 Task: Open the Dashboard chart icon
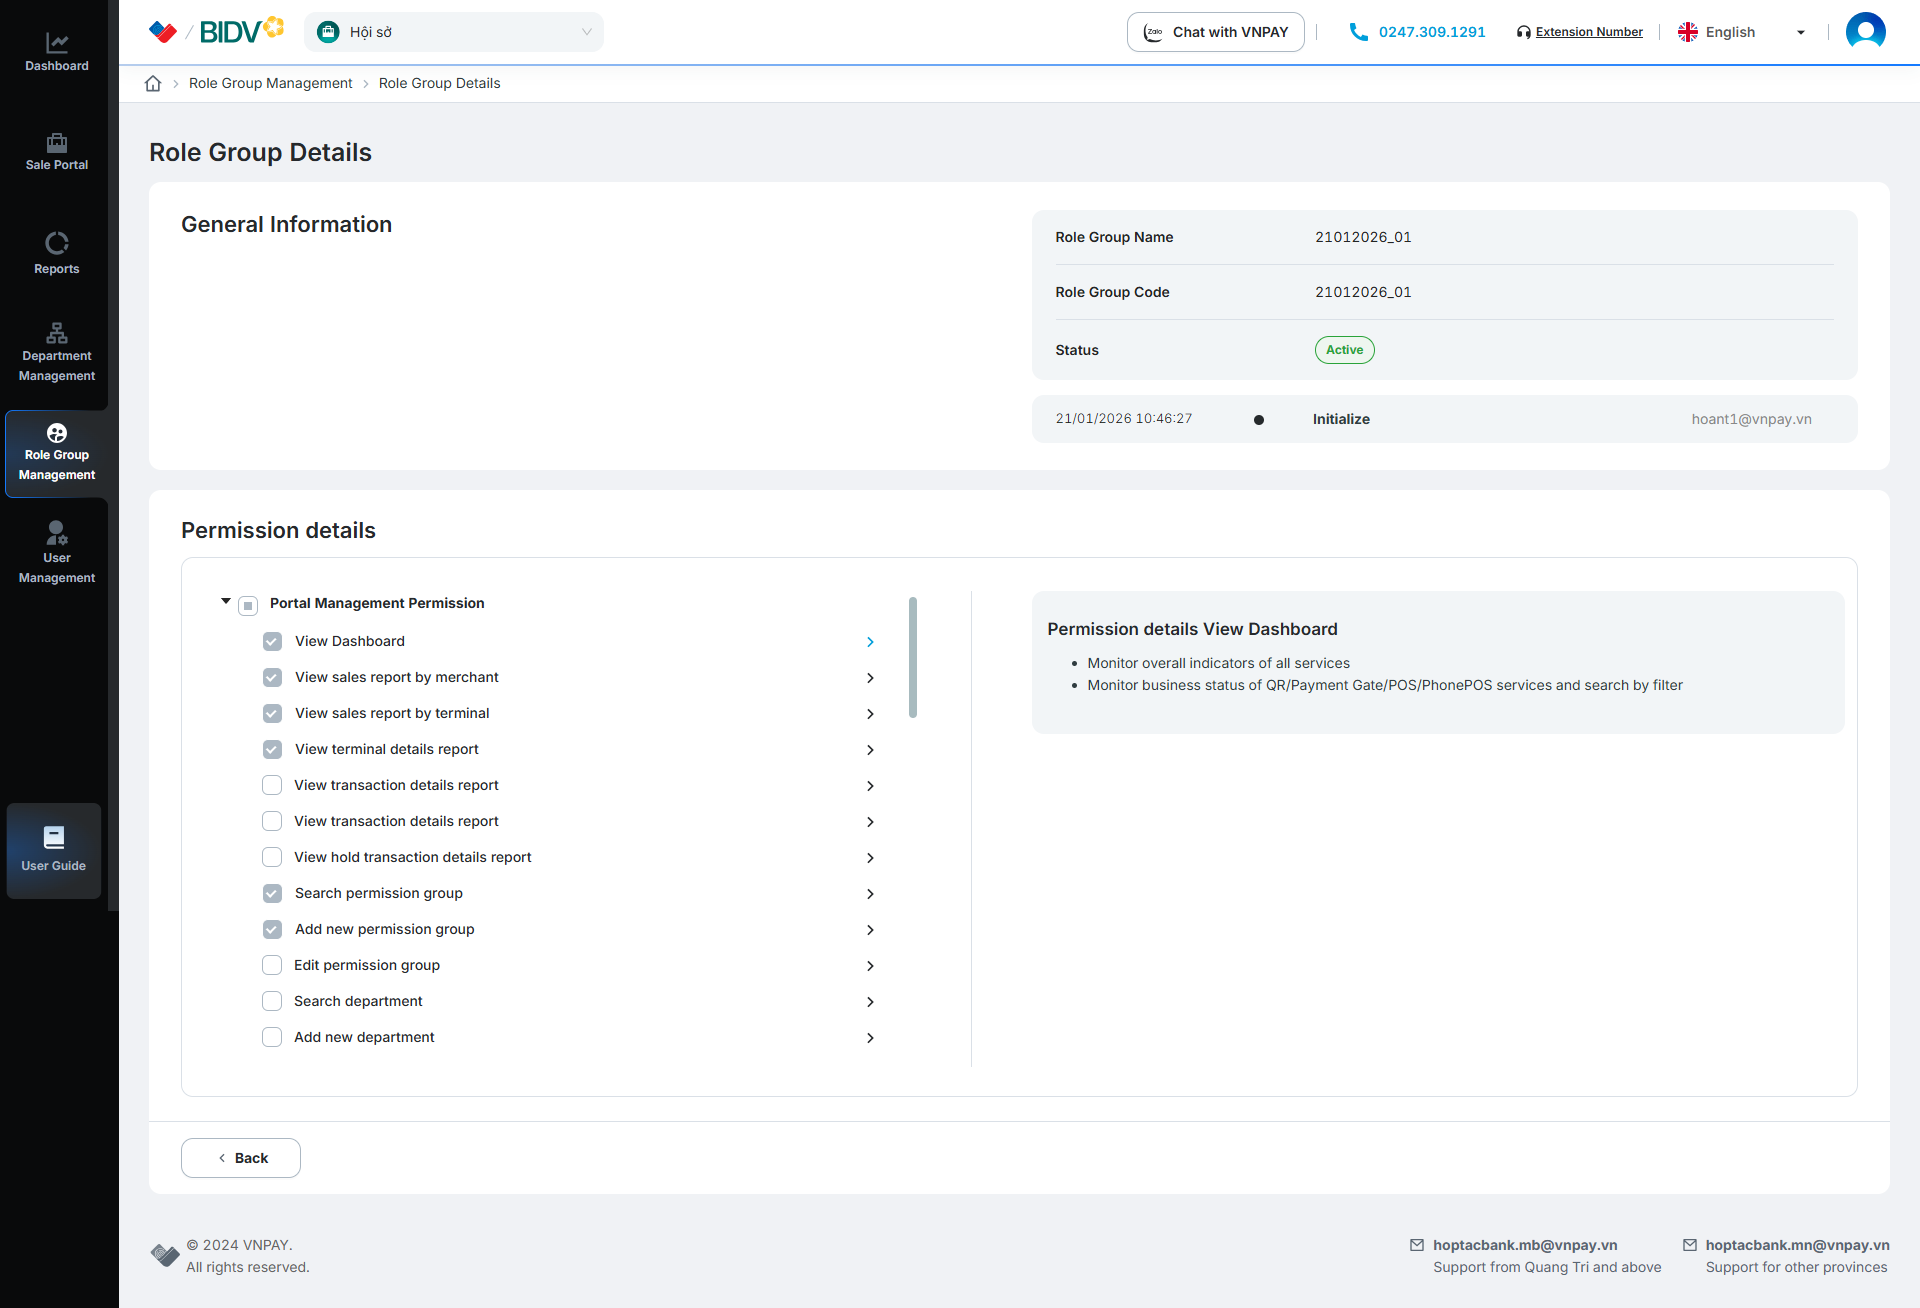click(57, 43)
